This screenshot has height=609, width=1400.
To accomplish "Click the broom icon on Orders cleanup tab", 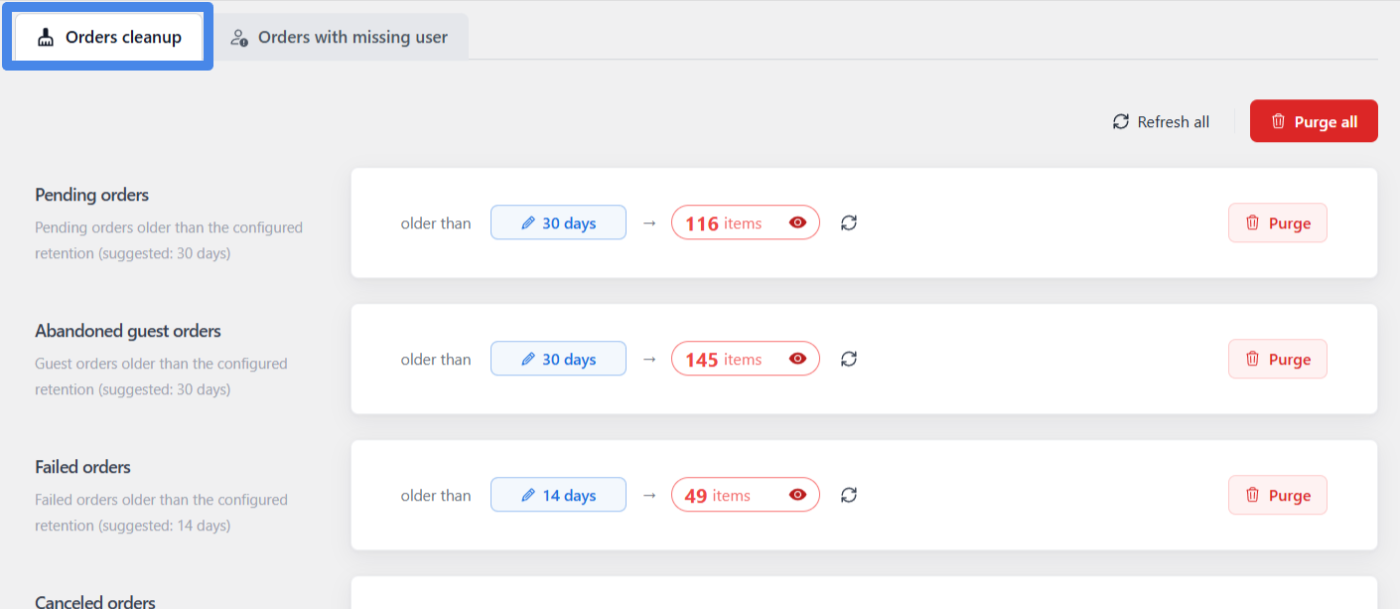I will pyautogui.click(x=45, y=37).
